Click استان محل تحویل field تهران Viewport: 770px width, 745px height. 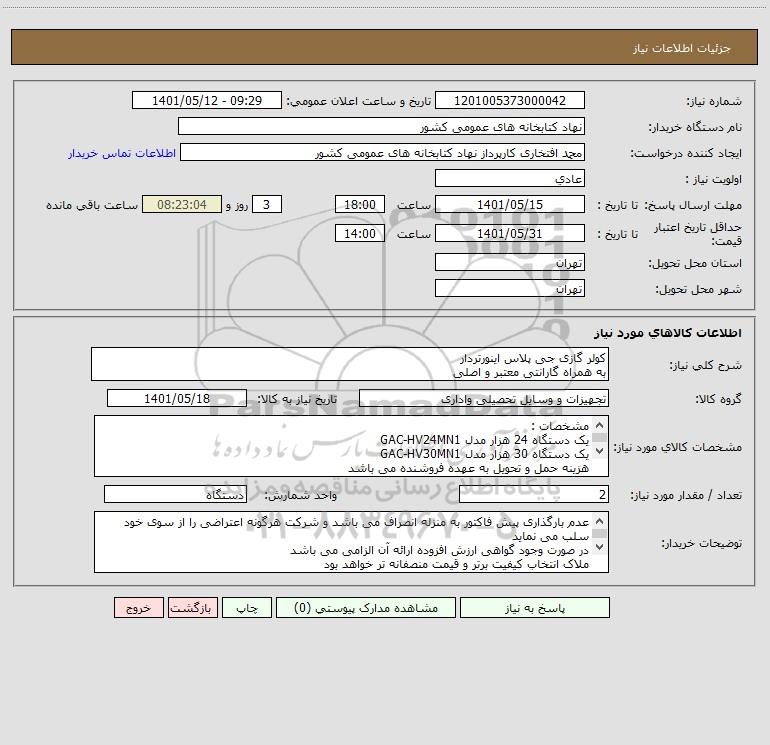pos(510,263)
